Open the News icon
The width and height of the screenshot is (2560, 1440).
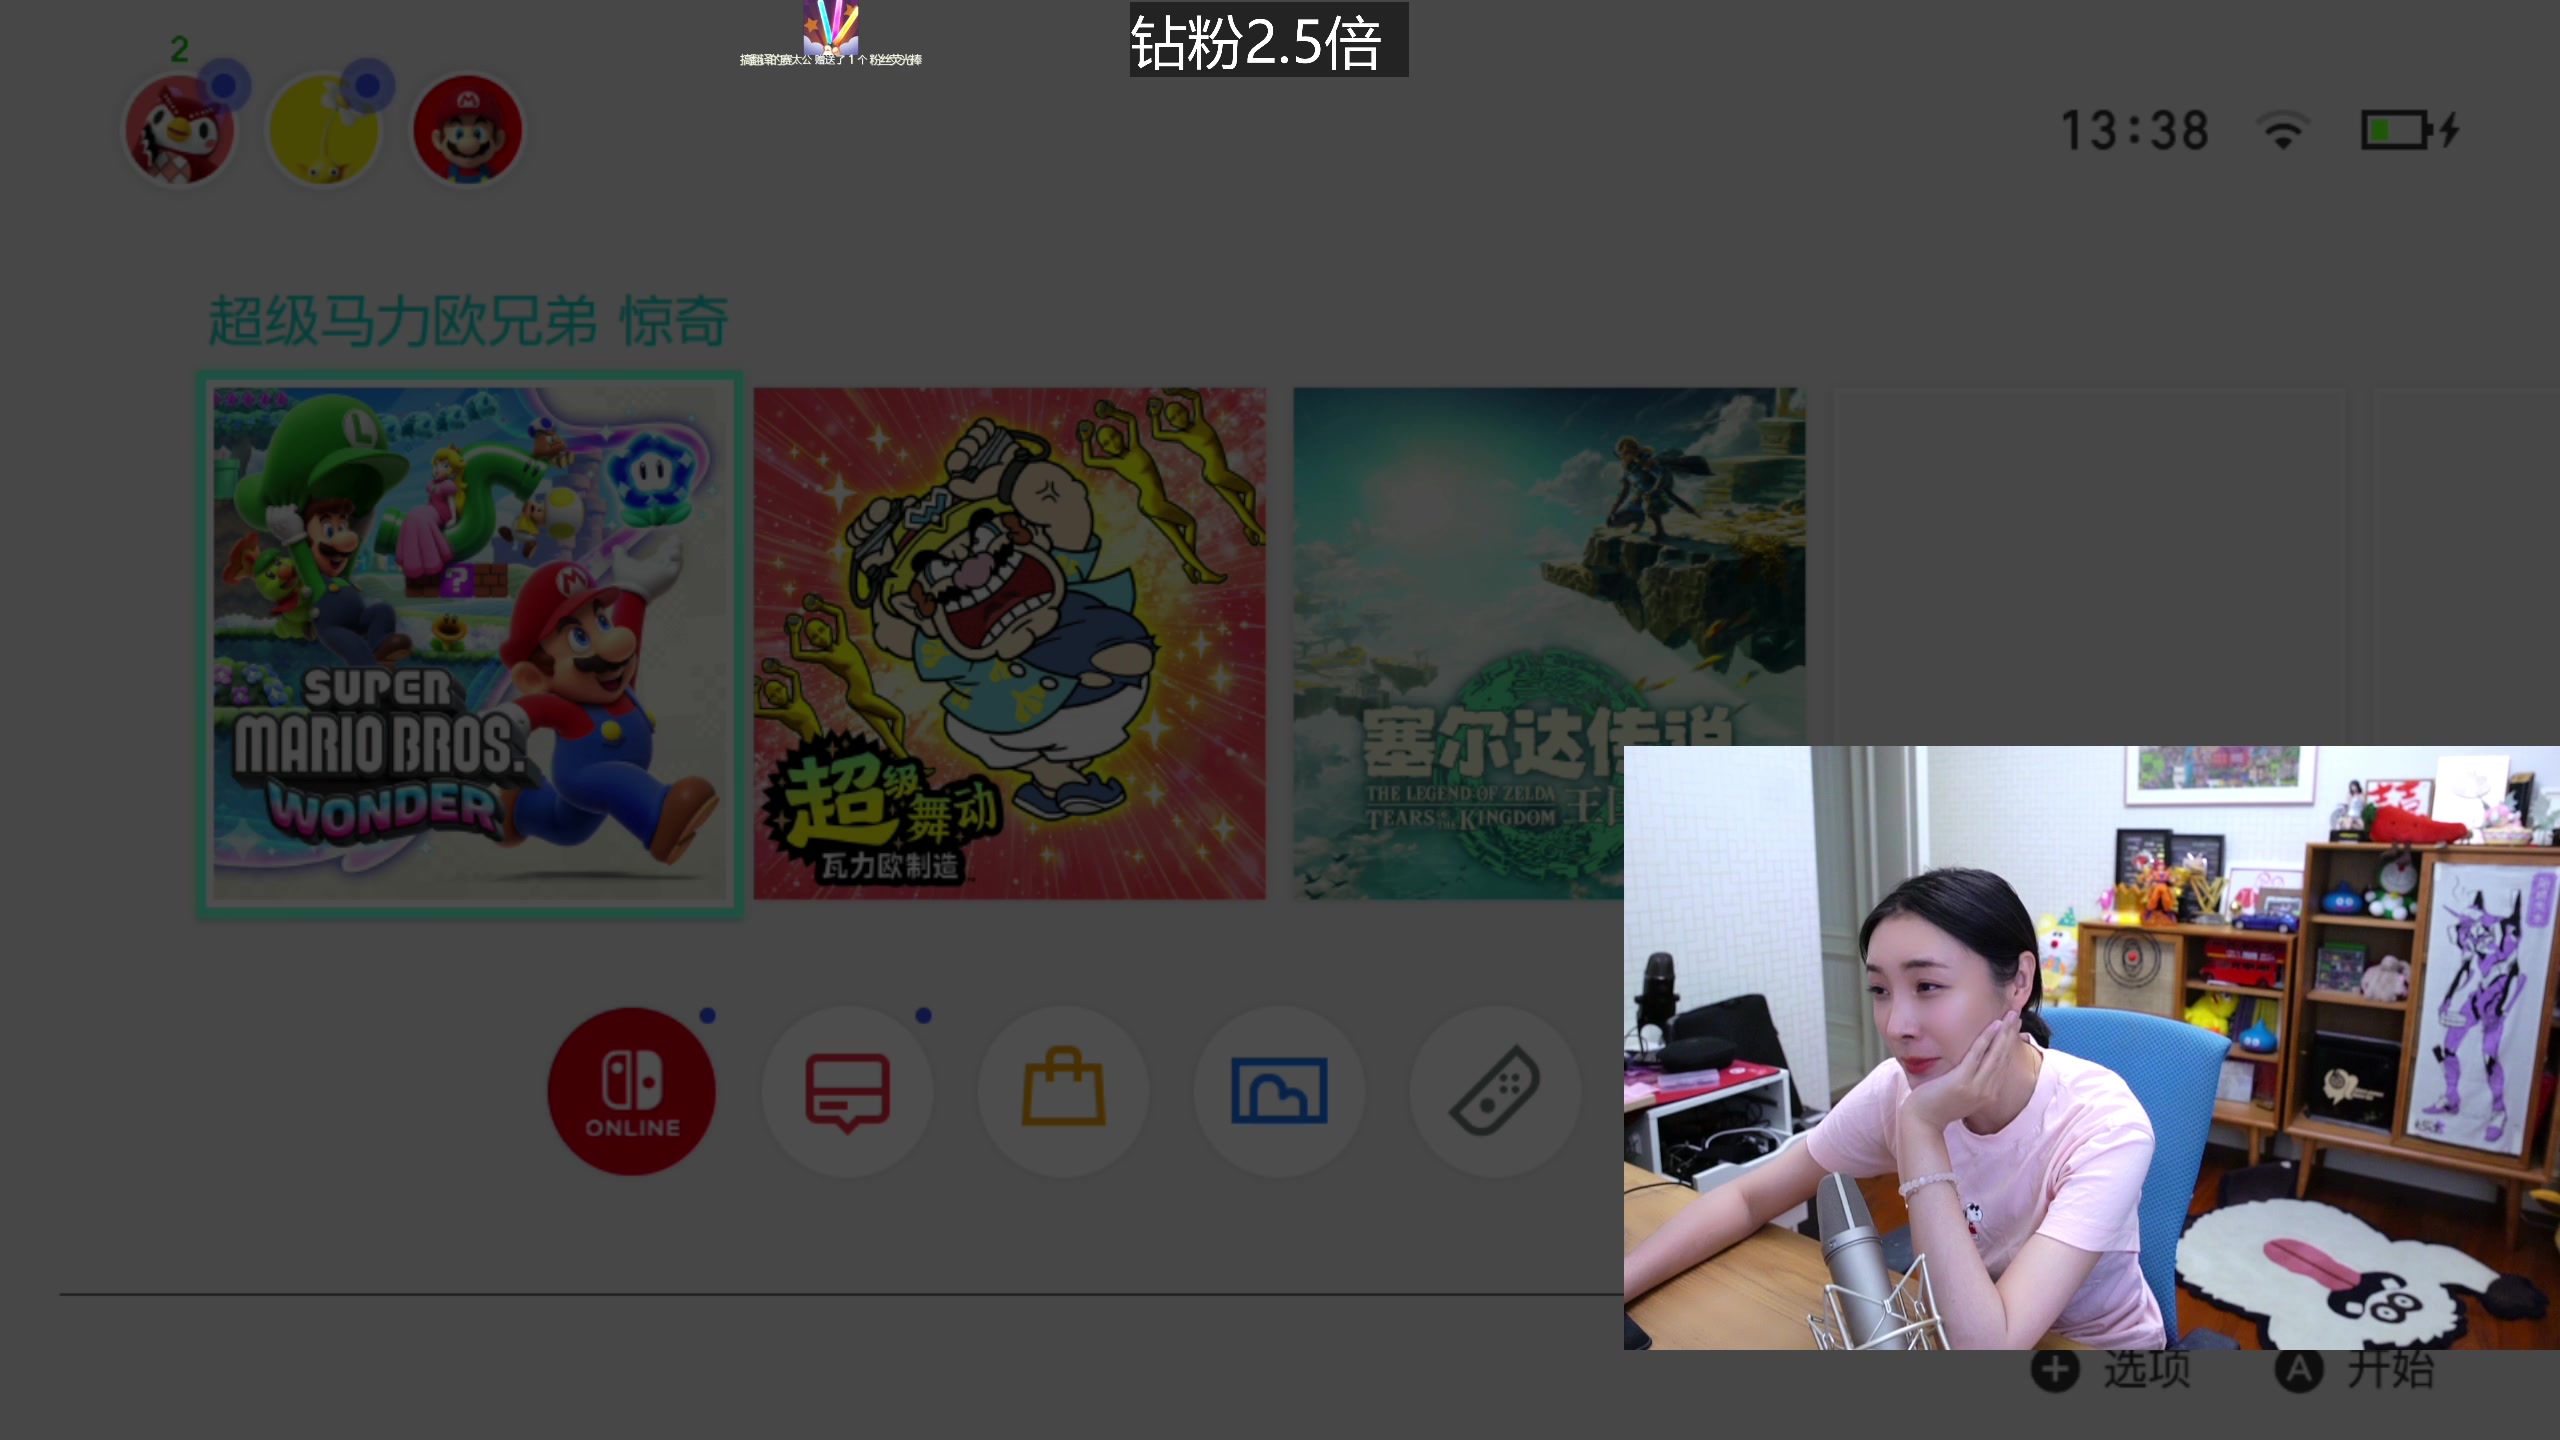848,1091
